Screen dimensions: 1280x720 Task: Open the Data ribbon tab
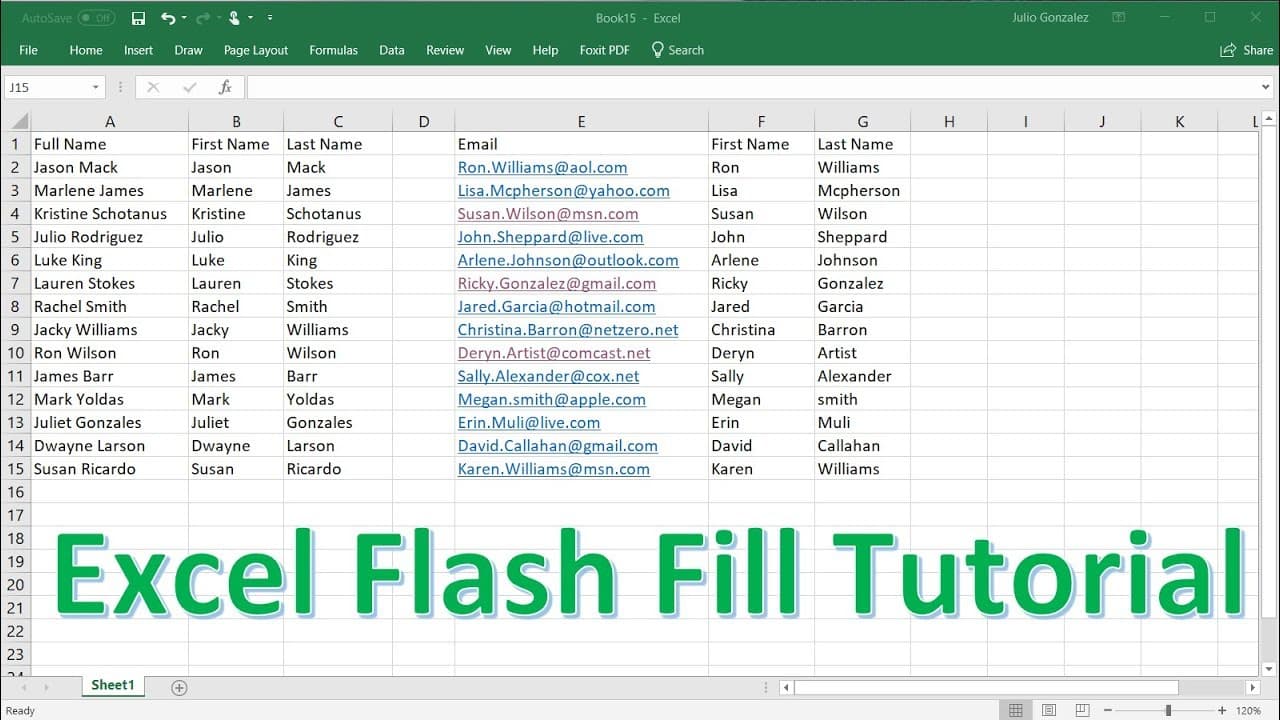click(x=392, y=50)
